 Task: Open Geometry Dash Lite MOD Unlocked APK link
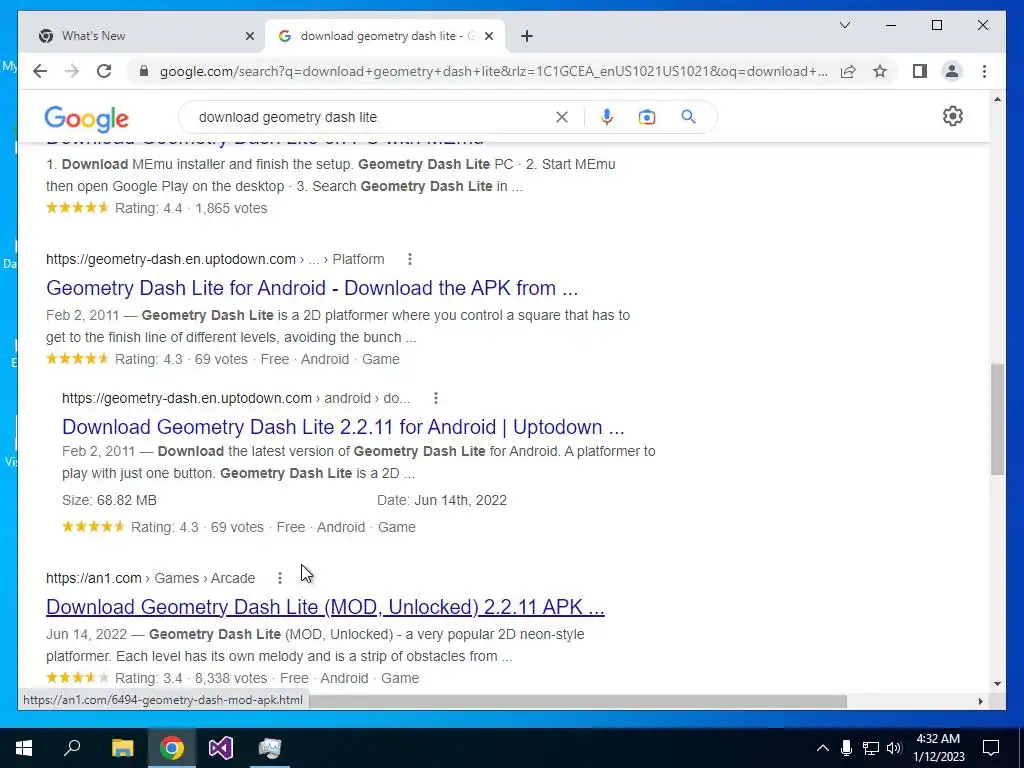tap(325, 607)
